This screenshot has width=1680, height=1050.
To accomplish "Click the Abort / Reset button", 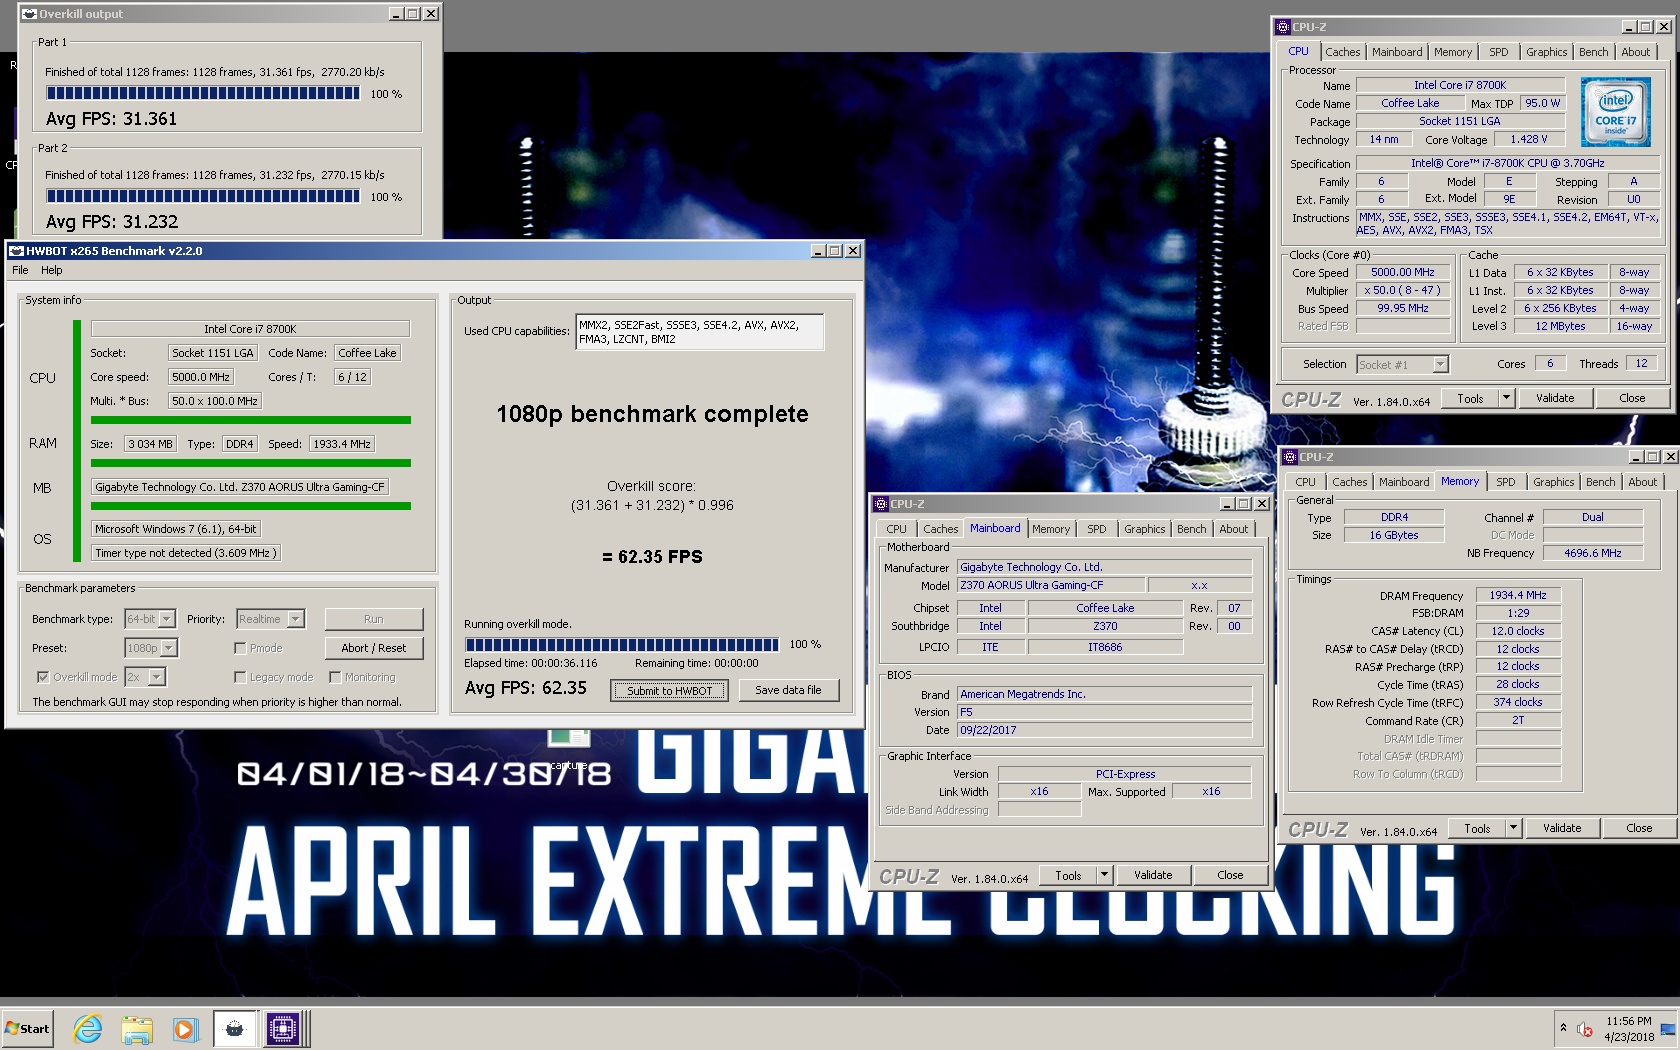I will point(374,648).
